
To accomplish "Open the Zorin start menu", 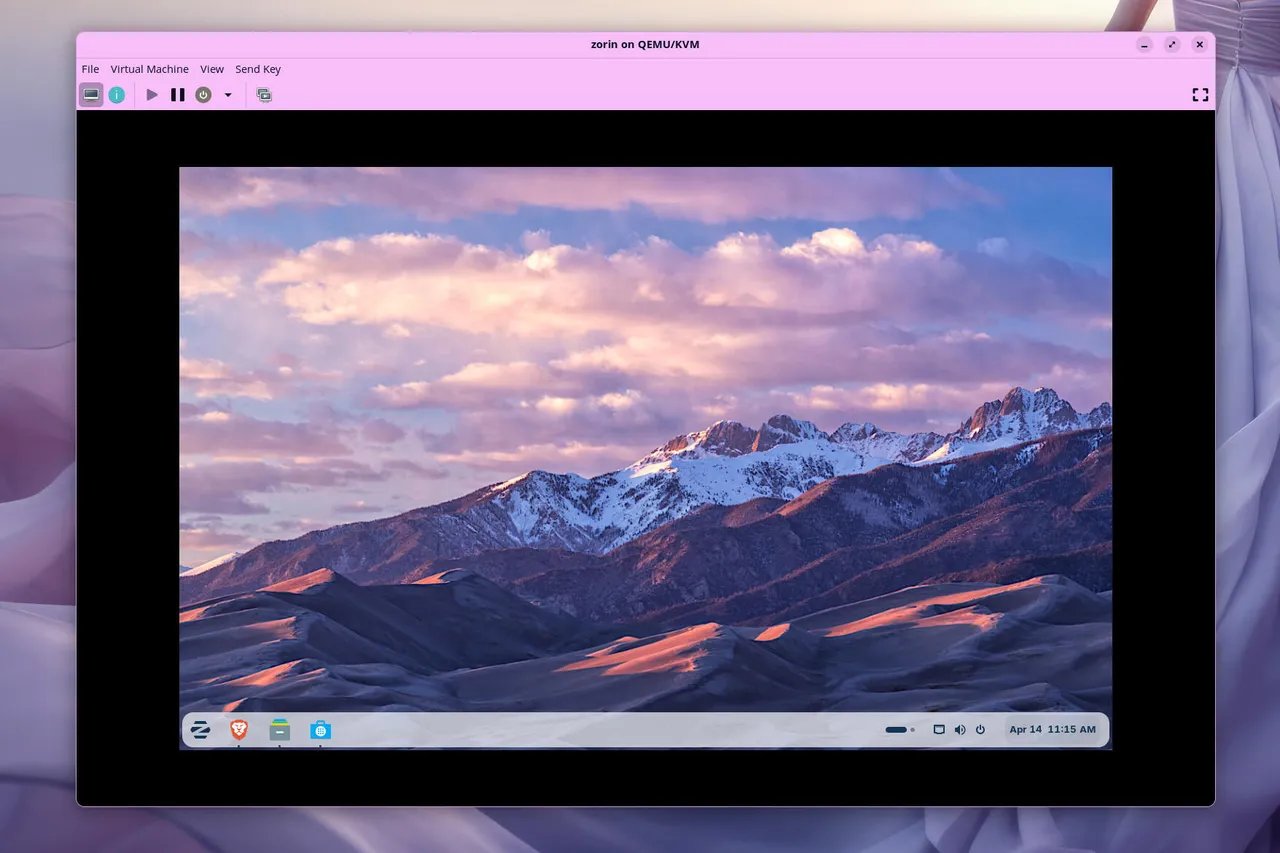I will pyautogui.click(x=200, y=730).
